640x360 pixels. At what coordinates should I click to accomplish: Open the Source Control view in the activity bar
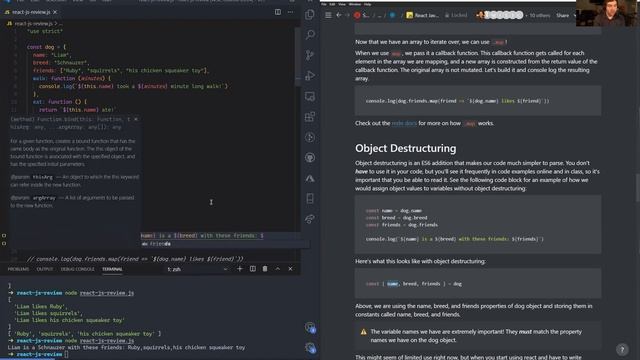click(310, 55)
